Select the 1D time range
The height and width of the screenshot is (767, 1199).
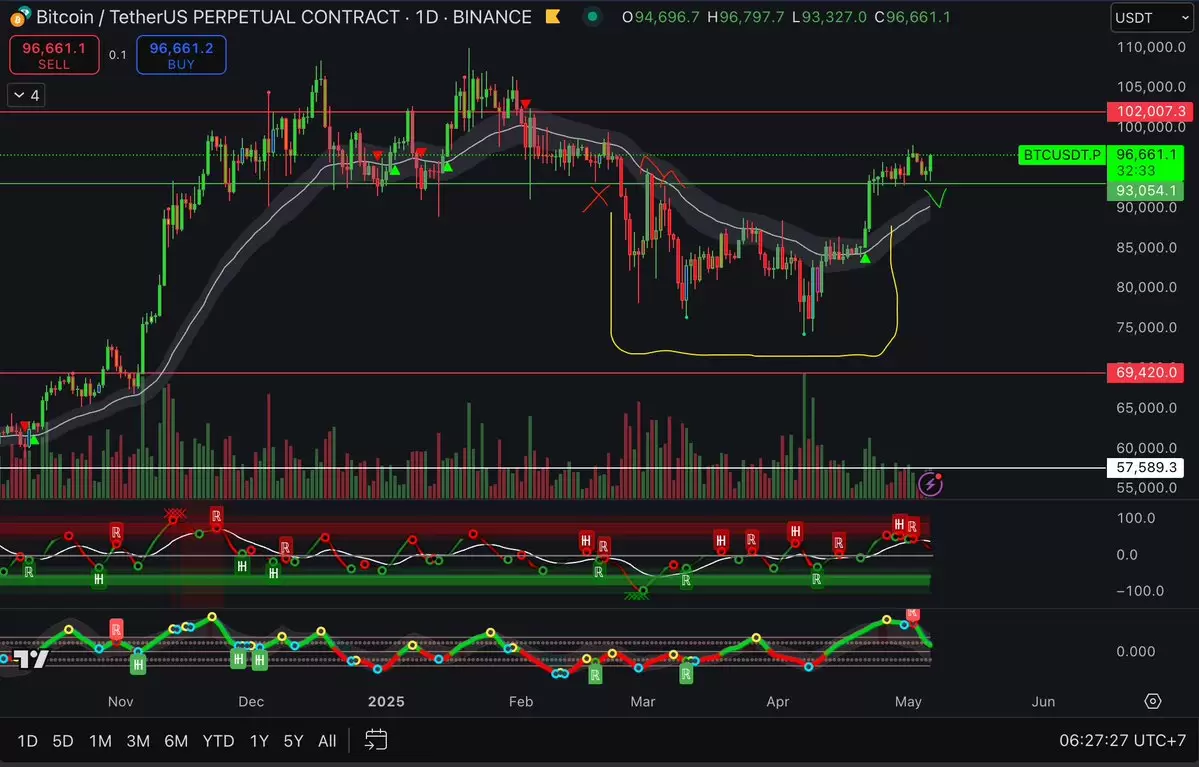pyautogui.click(x=28, y=740)
